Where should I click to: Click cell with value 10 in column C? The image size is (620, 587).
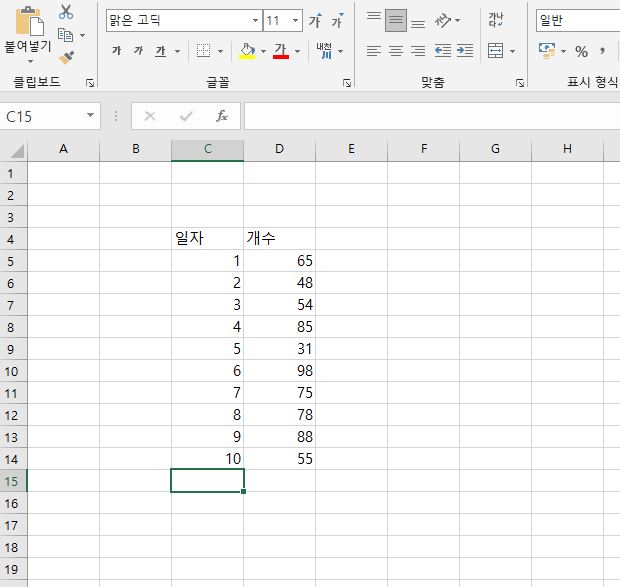208,459
